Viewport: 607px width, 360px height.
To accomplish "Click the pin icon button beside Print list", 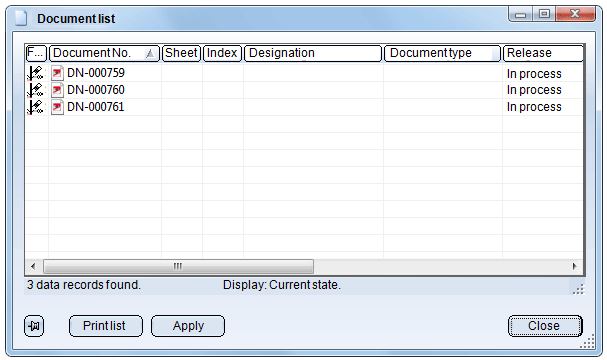I will [34, 326].
